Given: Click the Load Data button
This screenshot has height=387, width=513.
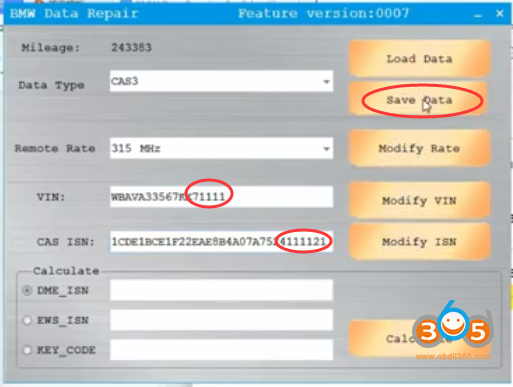Looking at the screenshot, I should 419,59.
